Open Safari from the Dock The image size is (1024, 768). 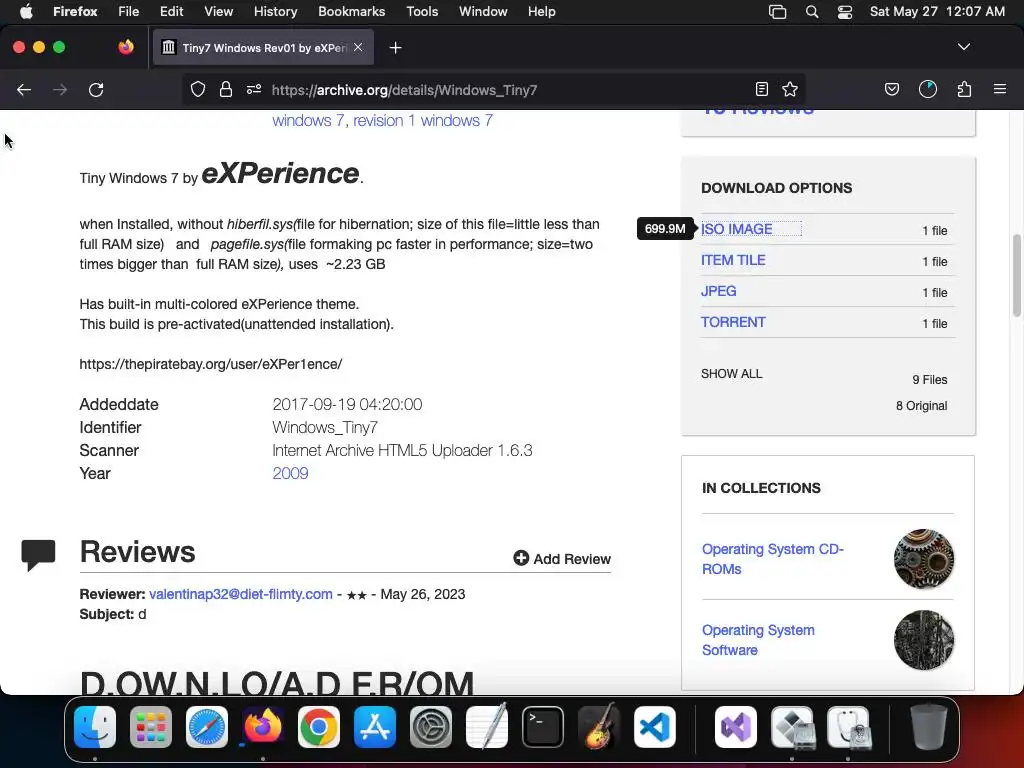(x=207, y=727)
